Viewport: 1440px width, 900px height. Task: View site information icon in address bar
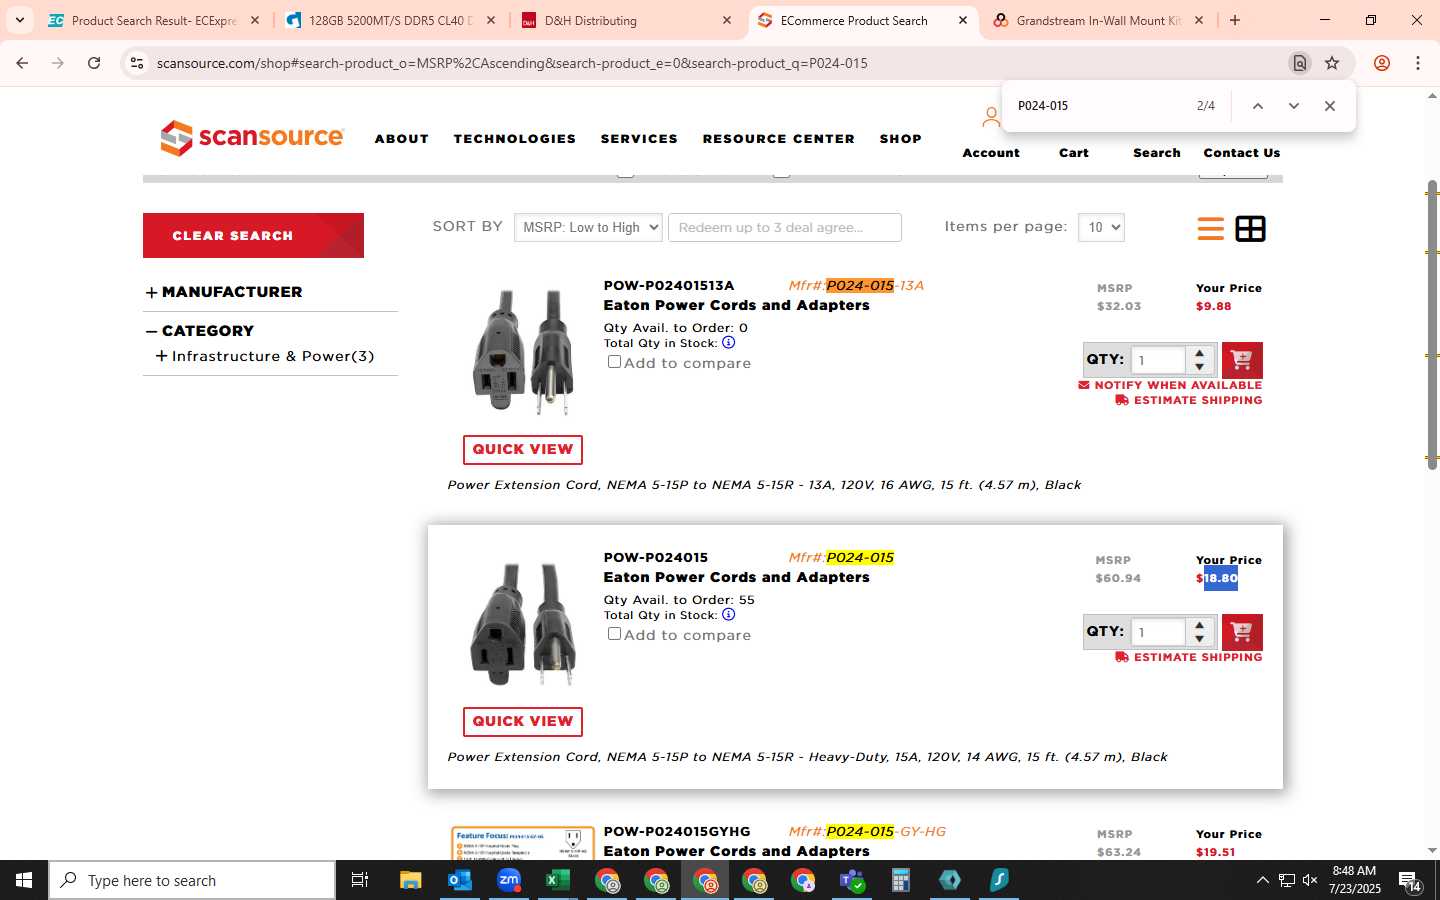tap(137, 63)
